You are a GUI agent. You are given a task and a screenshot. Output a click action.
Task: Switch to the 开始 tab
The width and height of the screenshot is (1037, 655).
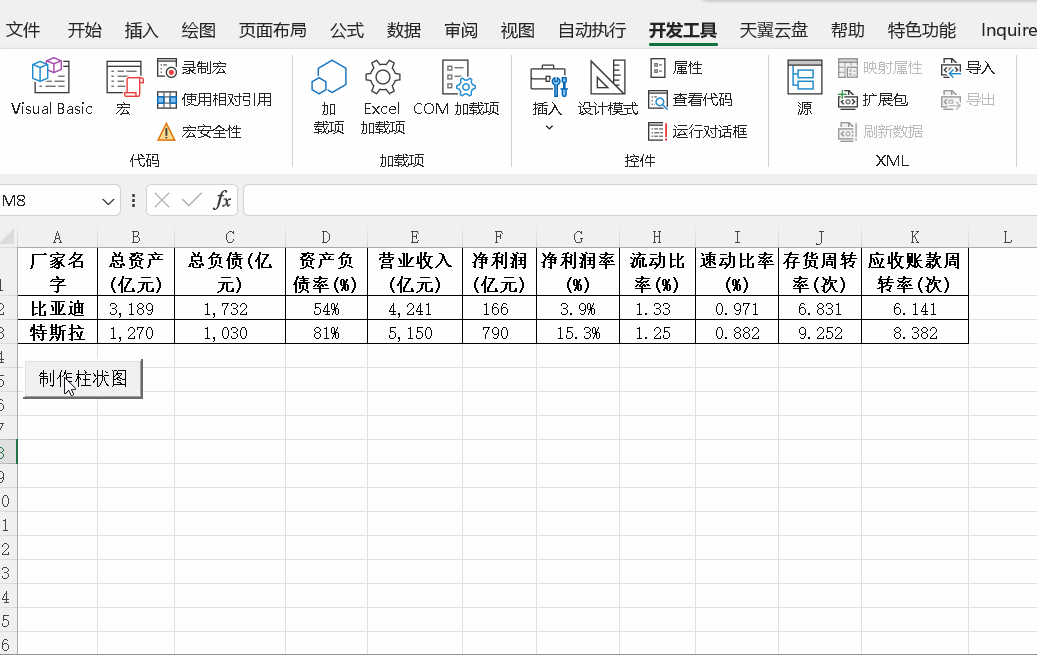coord(85,30)
